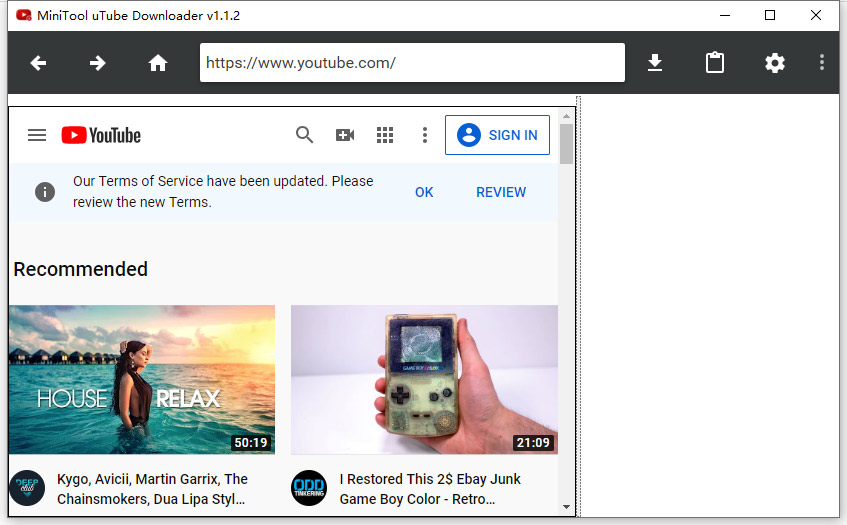Click the scrollbar up arrow
The image size is (847, 525).
coord(566,116)
